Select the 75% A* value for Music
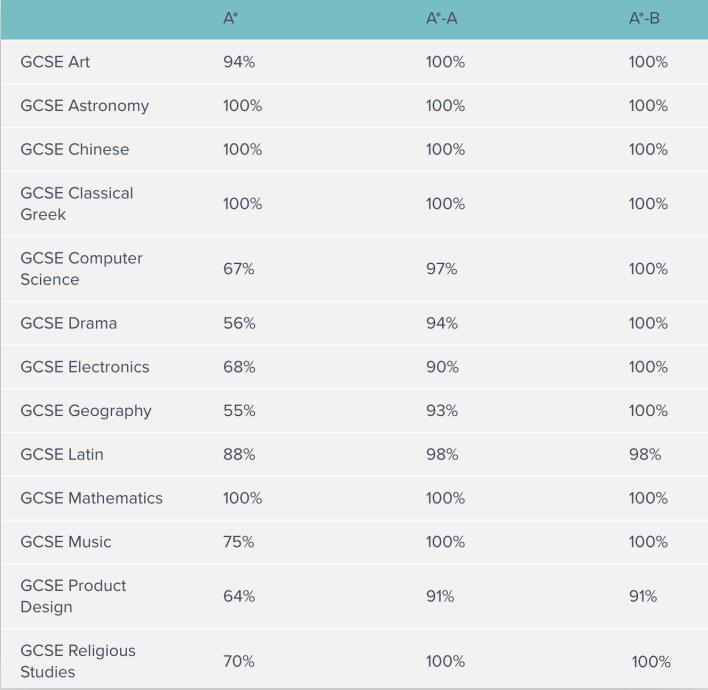 239,542
